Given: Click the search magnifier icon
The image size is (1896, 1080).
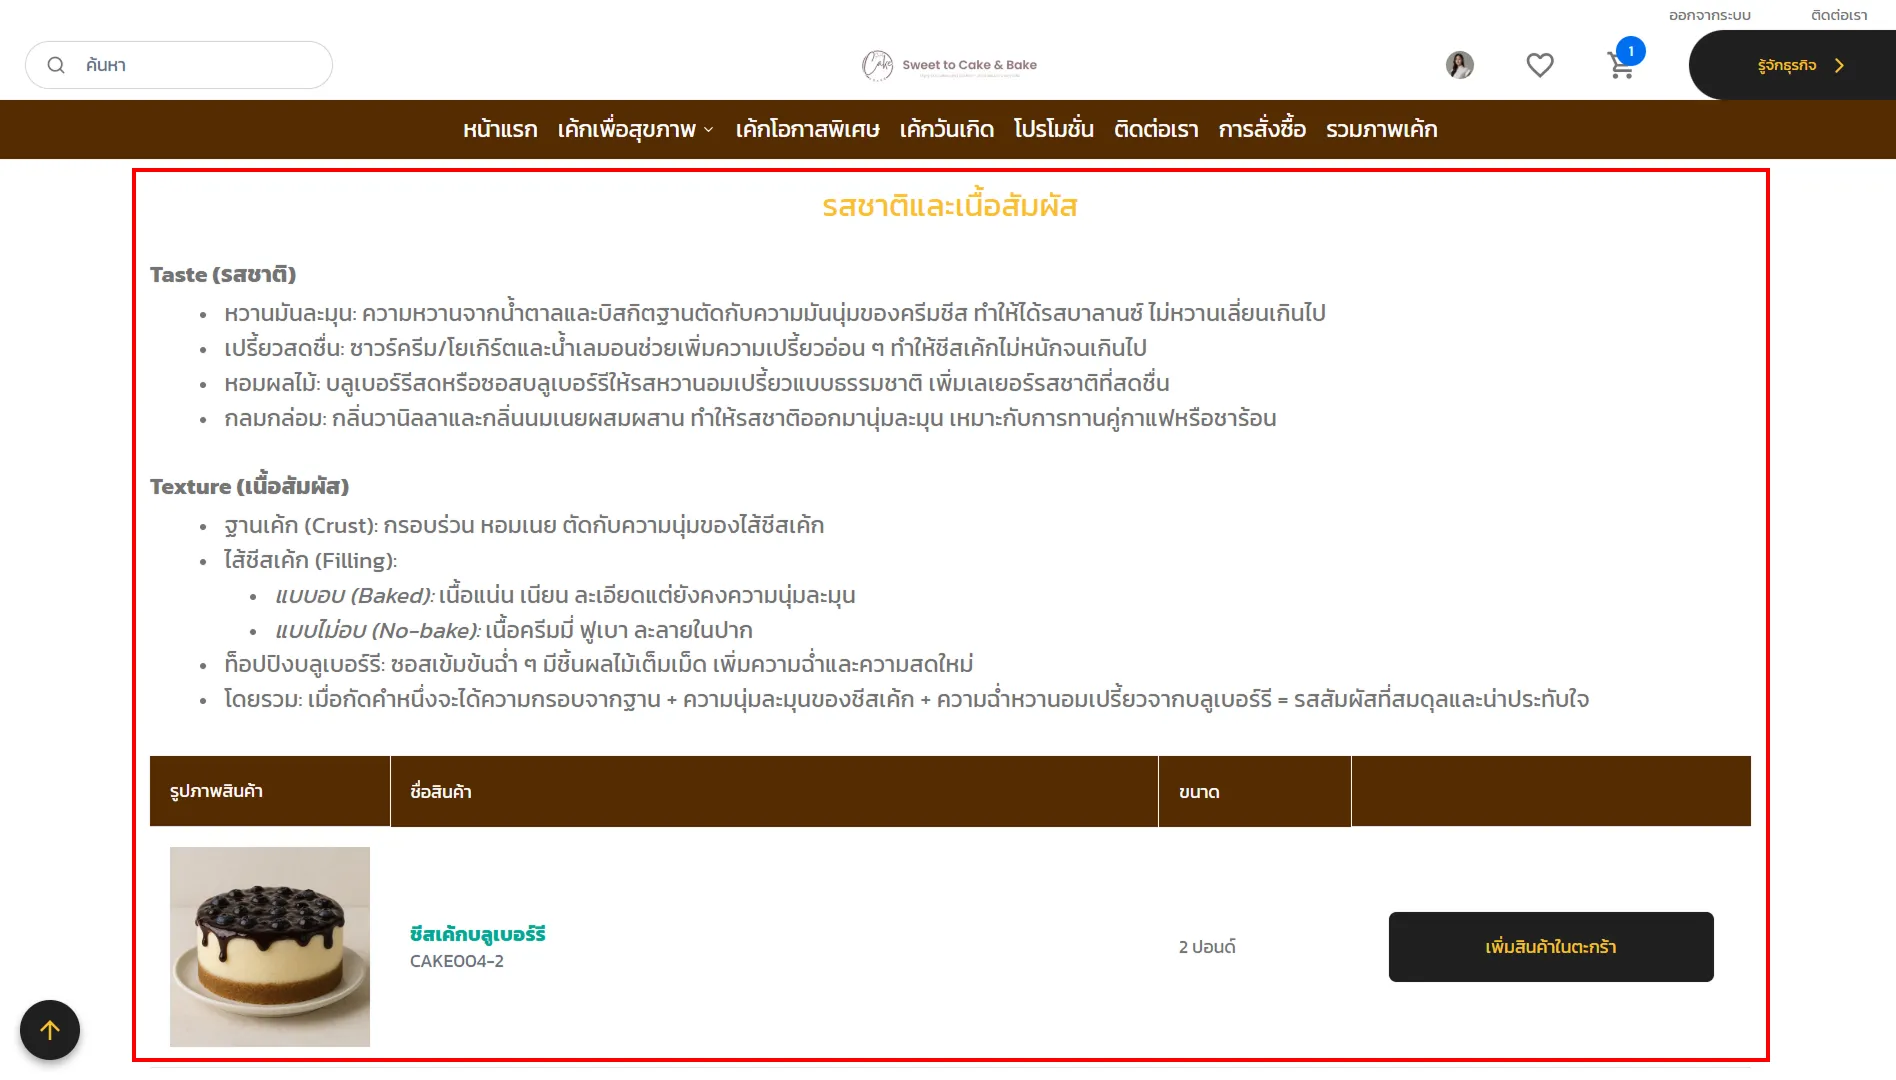Looking at the screenshot, I should [56, 65].
